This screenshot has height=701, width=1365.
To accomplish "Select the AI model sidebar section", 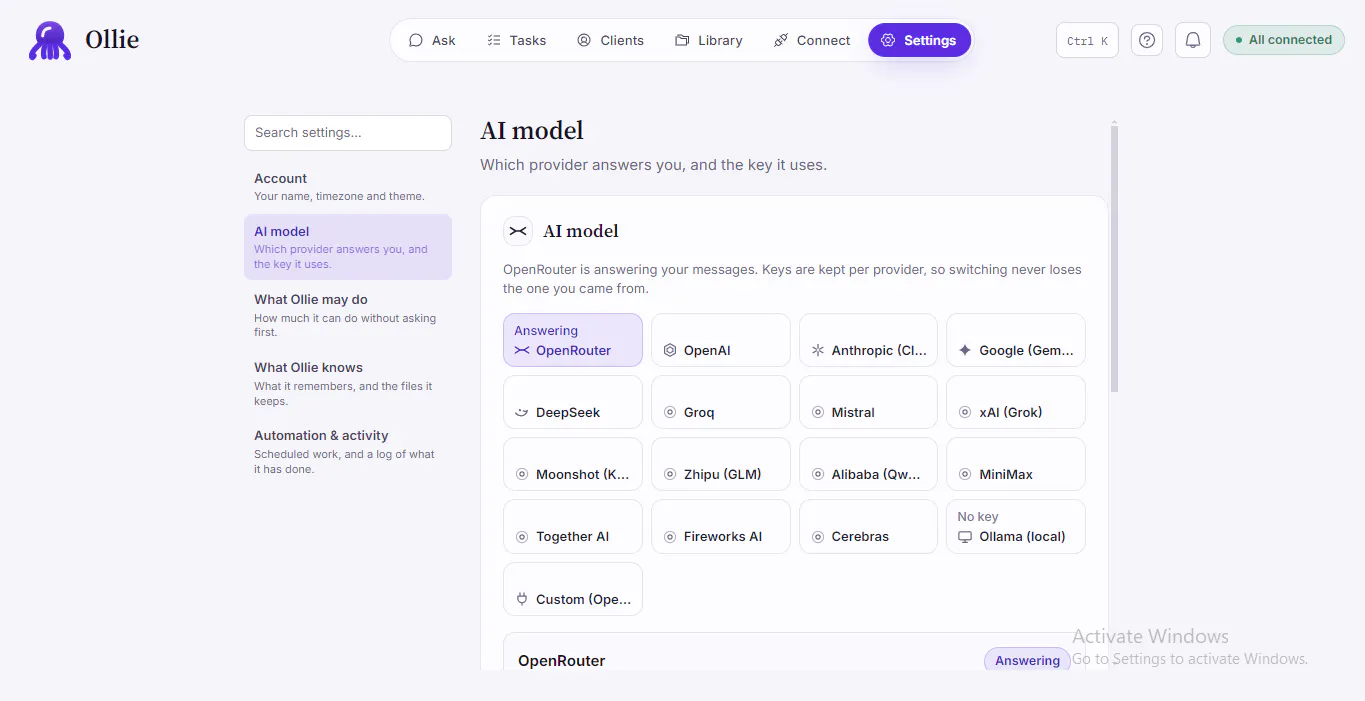I will (x=348, y=247).
